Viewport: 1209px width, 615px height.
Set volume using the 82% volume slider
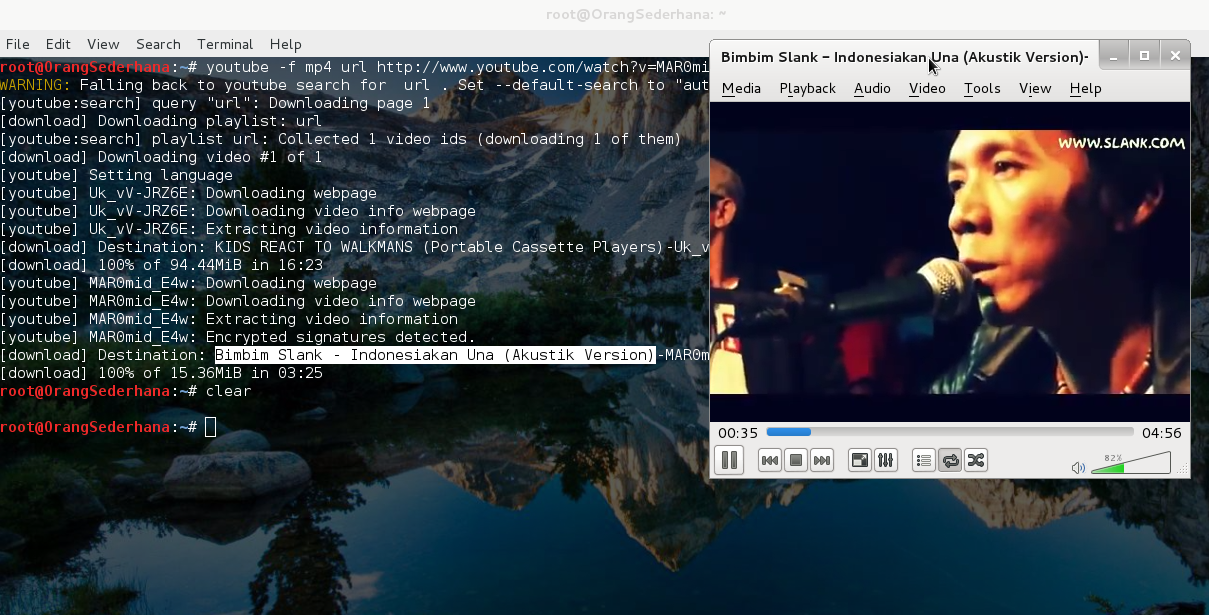pyautogui.click(x=1130, y=463)
